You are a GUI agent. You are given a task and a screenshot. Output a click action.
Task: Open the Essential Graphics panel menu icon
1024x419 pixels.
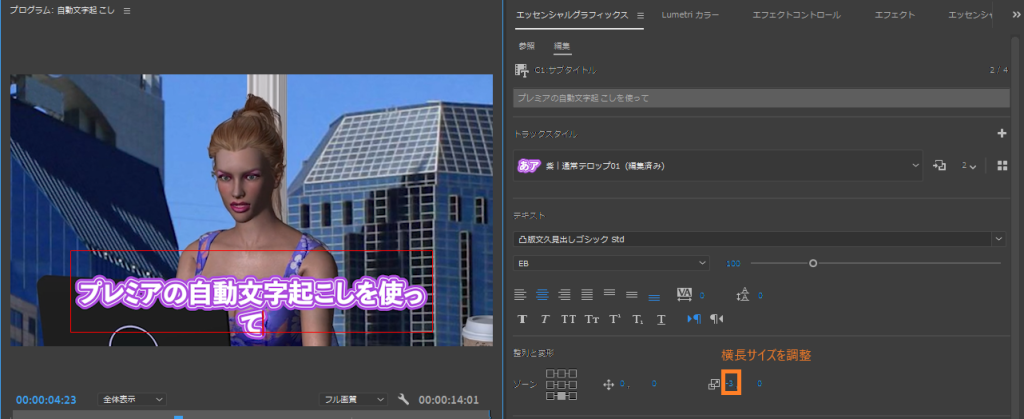[641, 15]
